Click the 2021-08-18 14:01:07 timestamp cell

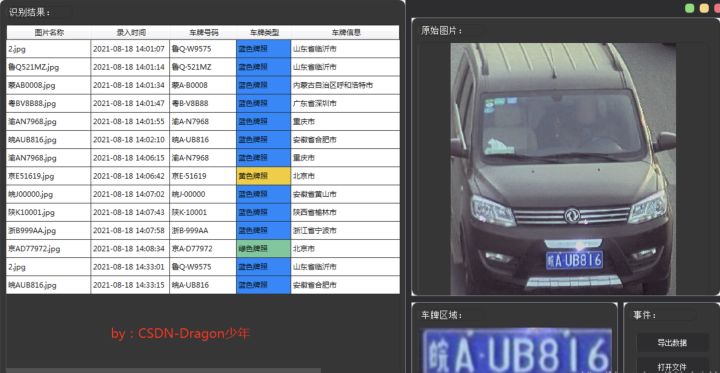(130, 49)
